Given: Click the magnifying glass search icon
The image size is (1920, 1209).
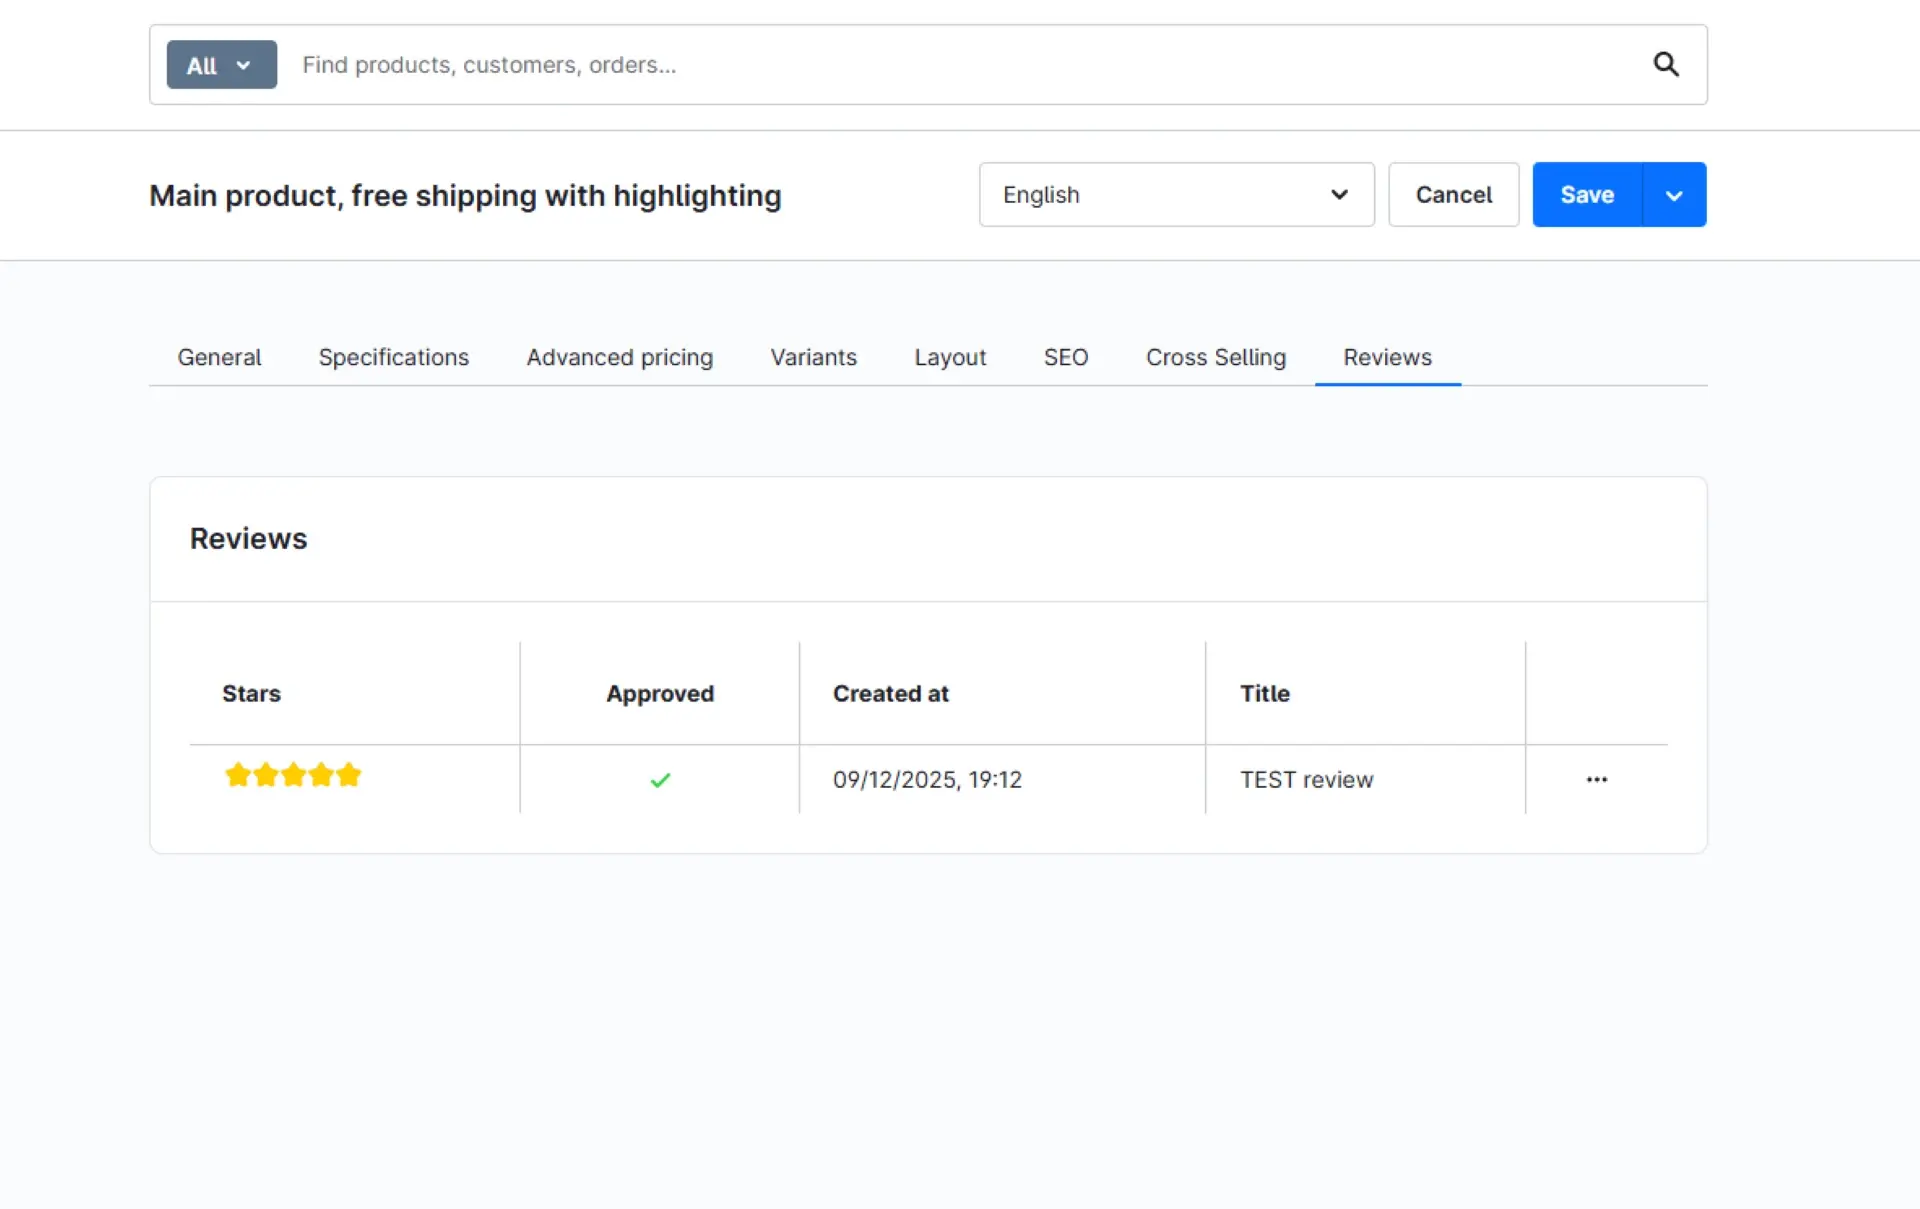Looking at the screenshot, I should [1665, 64].
